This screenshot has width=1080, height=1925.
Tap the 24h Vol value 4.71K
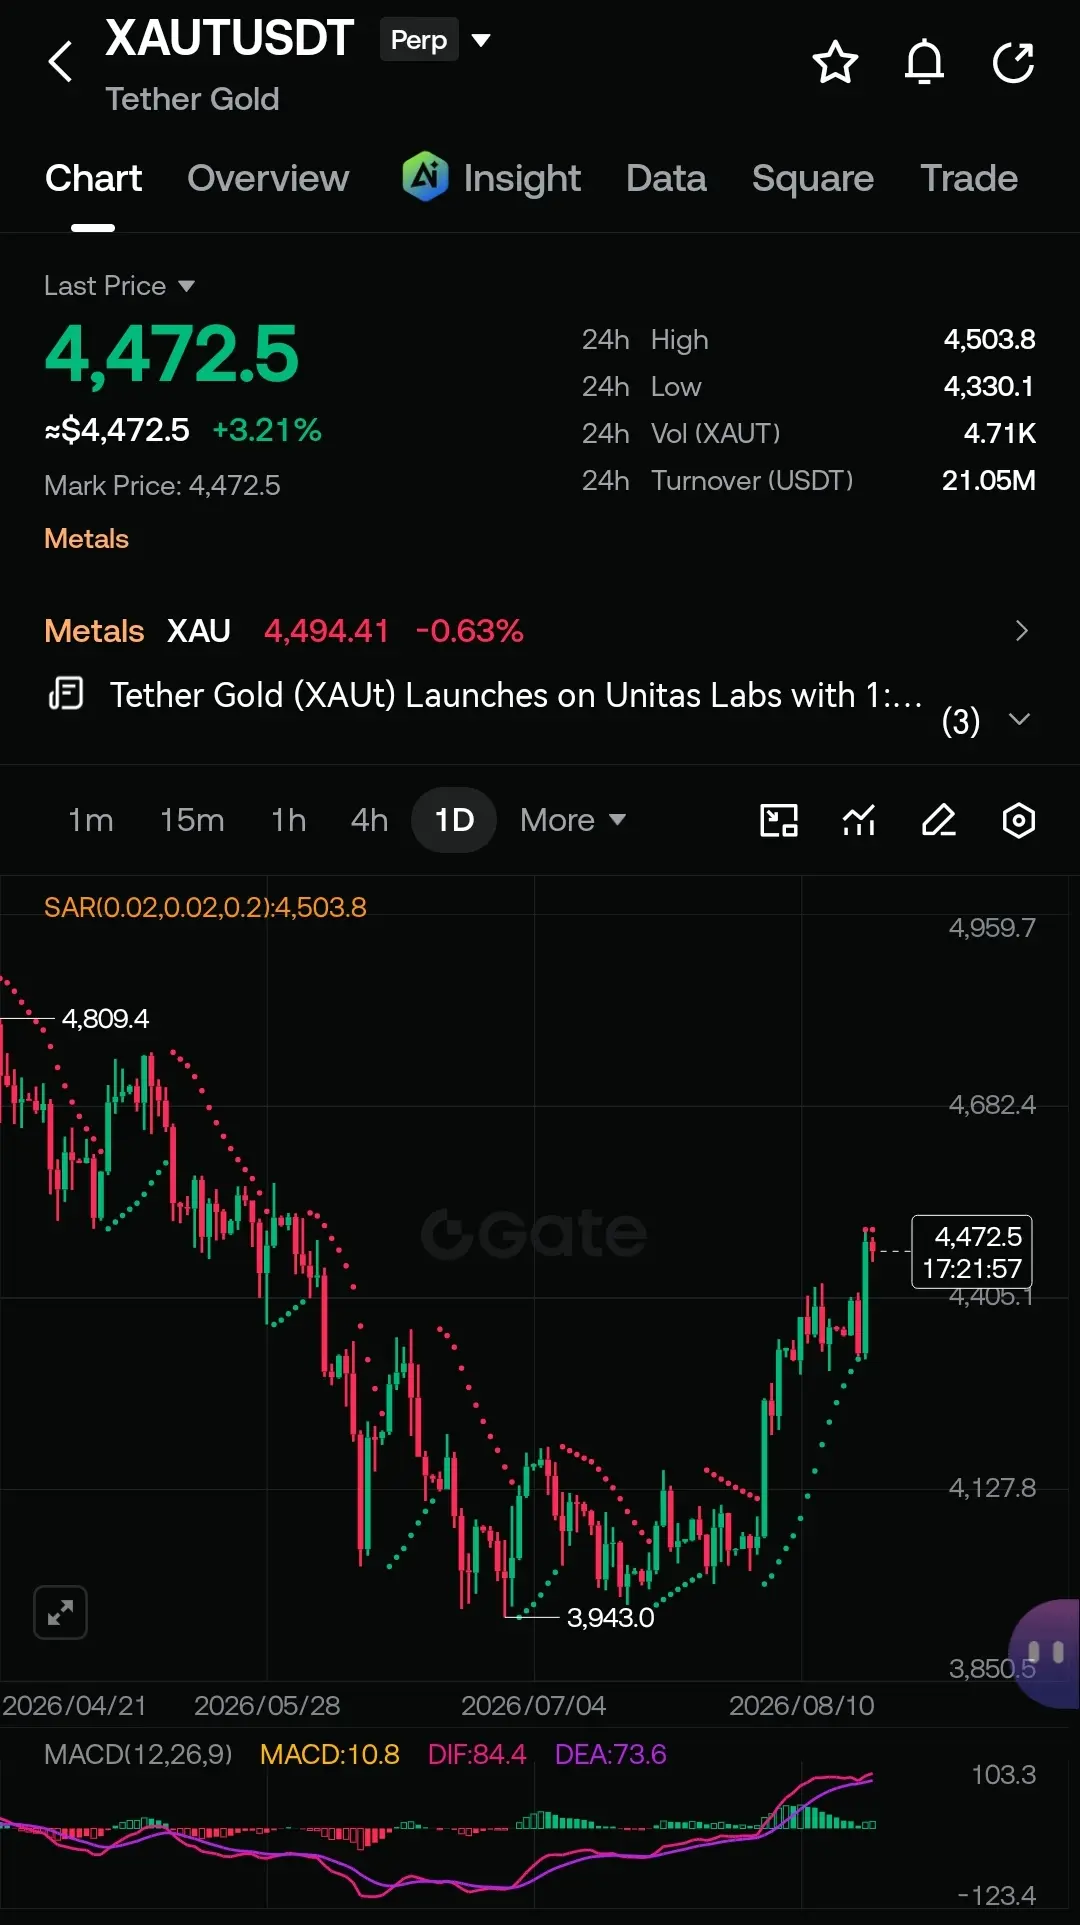[999, 433]
